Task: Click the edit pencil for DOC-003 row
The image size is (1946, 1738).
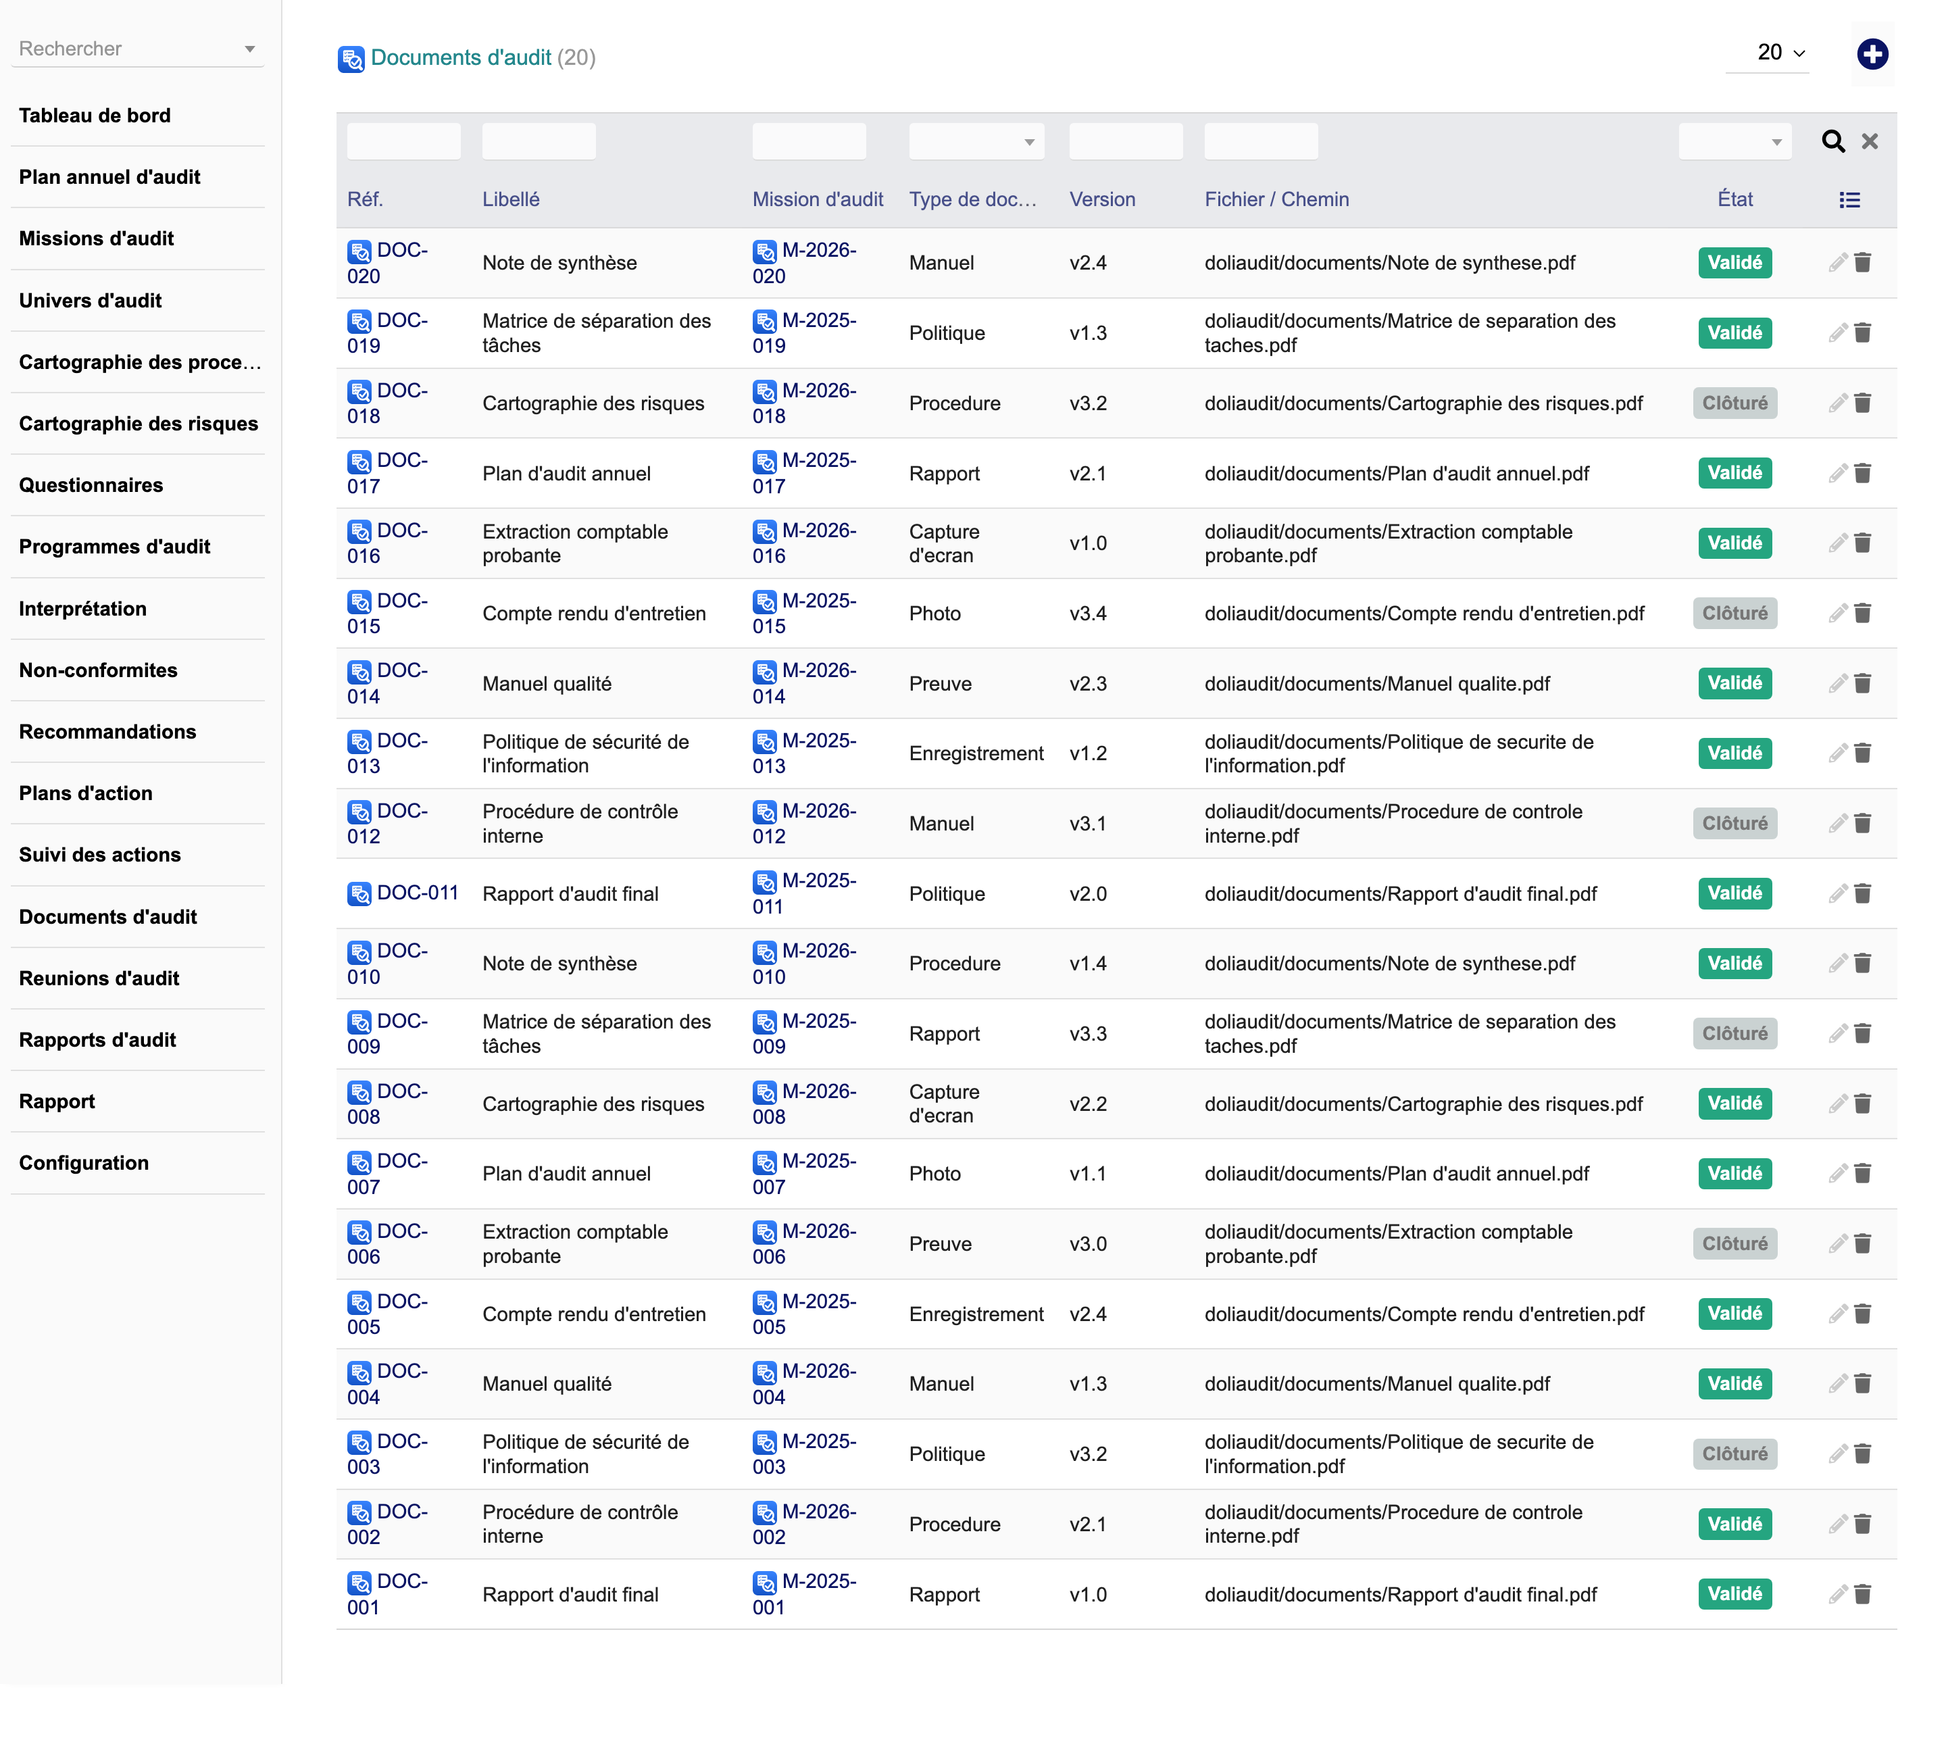Action: (x=1837, y=1454)
